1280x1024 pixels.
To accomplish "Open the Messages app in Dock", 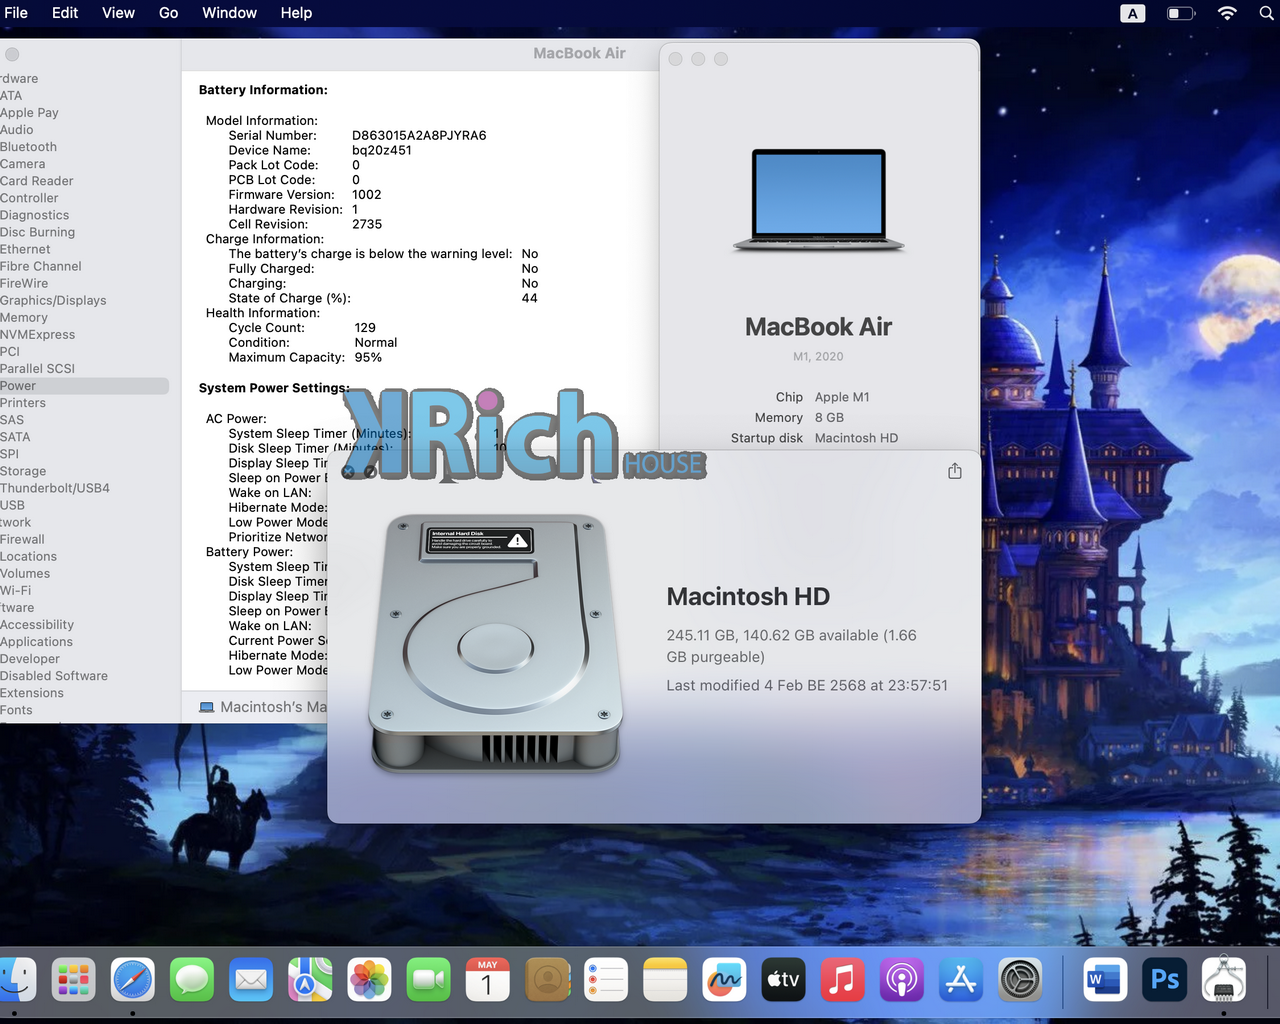I will pos(192,980).
